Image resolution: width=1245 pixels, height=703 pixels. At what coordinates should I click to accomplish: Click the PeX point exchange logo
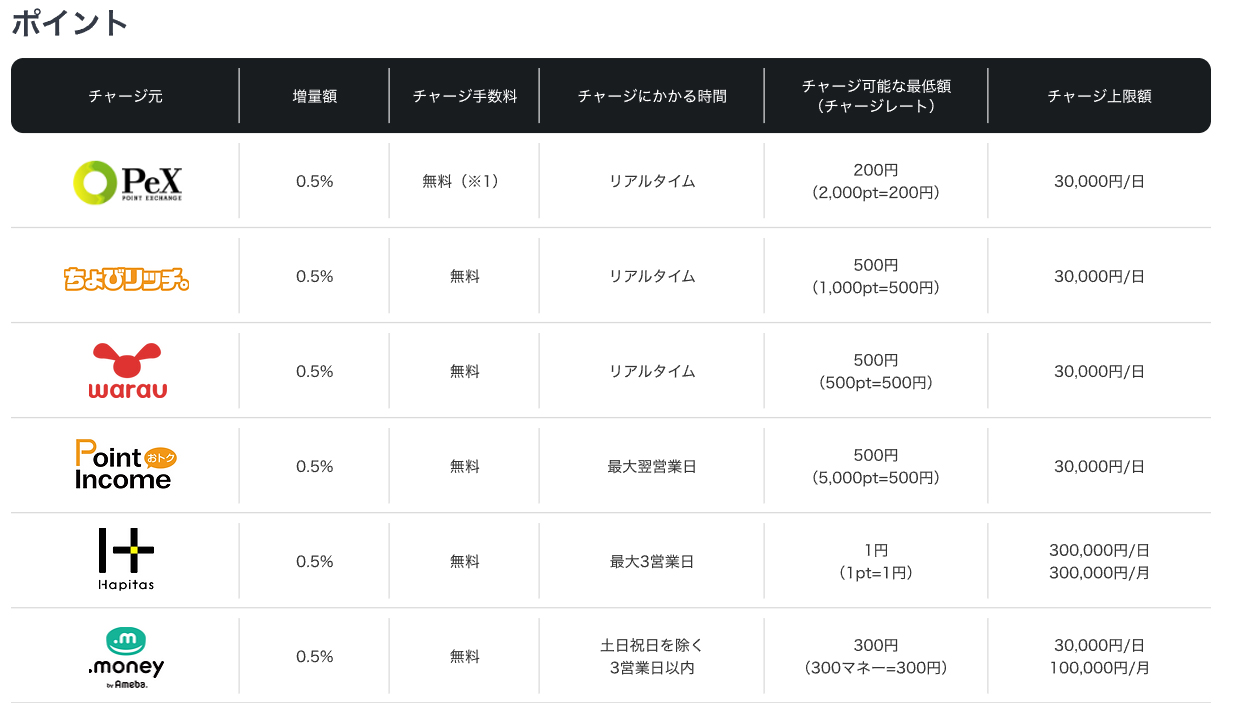click(126, 182)
